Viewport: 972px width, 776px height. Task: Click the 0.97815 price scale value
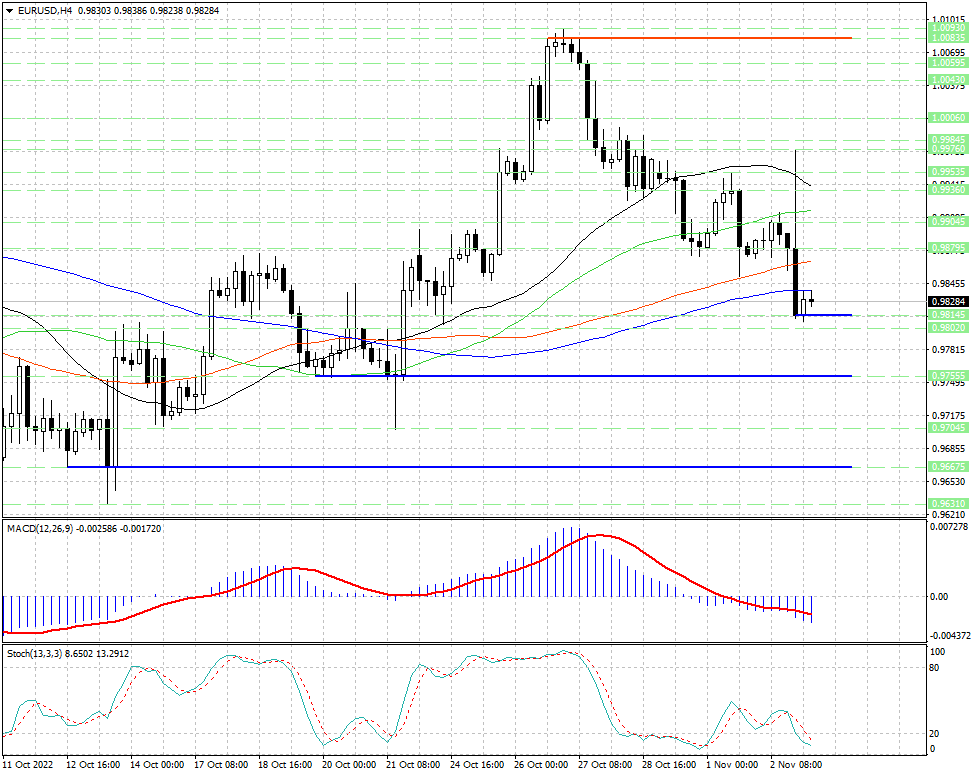948,350
